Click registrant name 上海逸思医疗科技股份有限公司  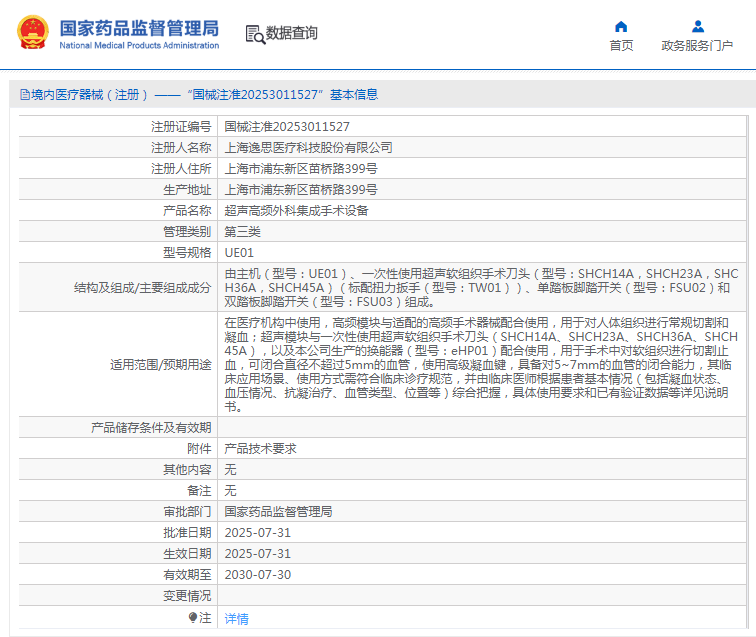[x=308, y=148]
